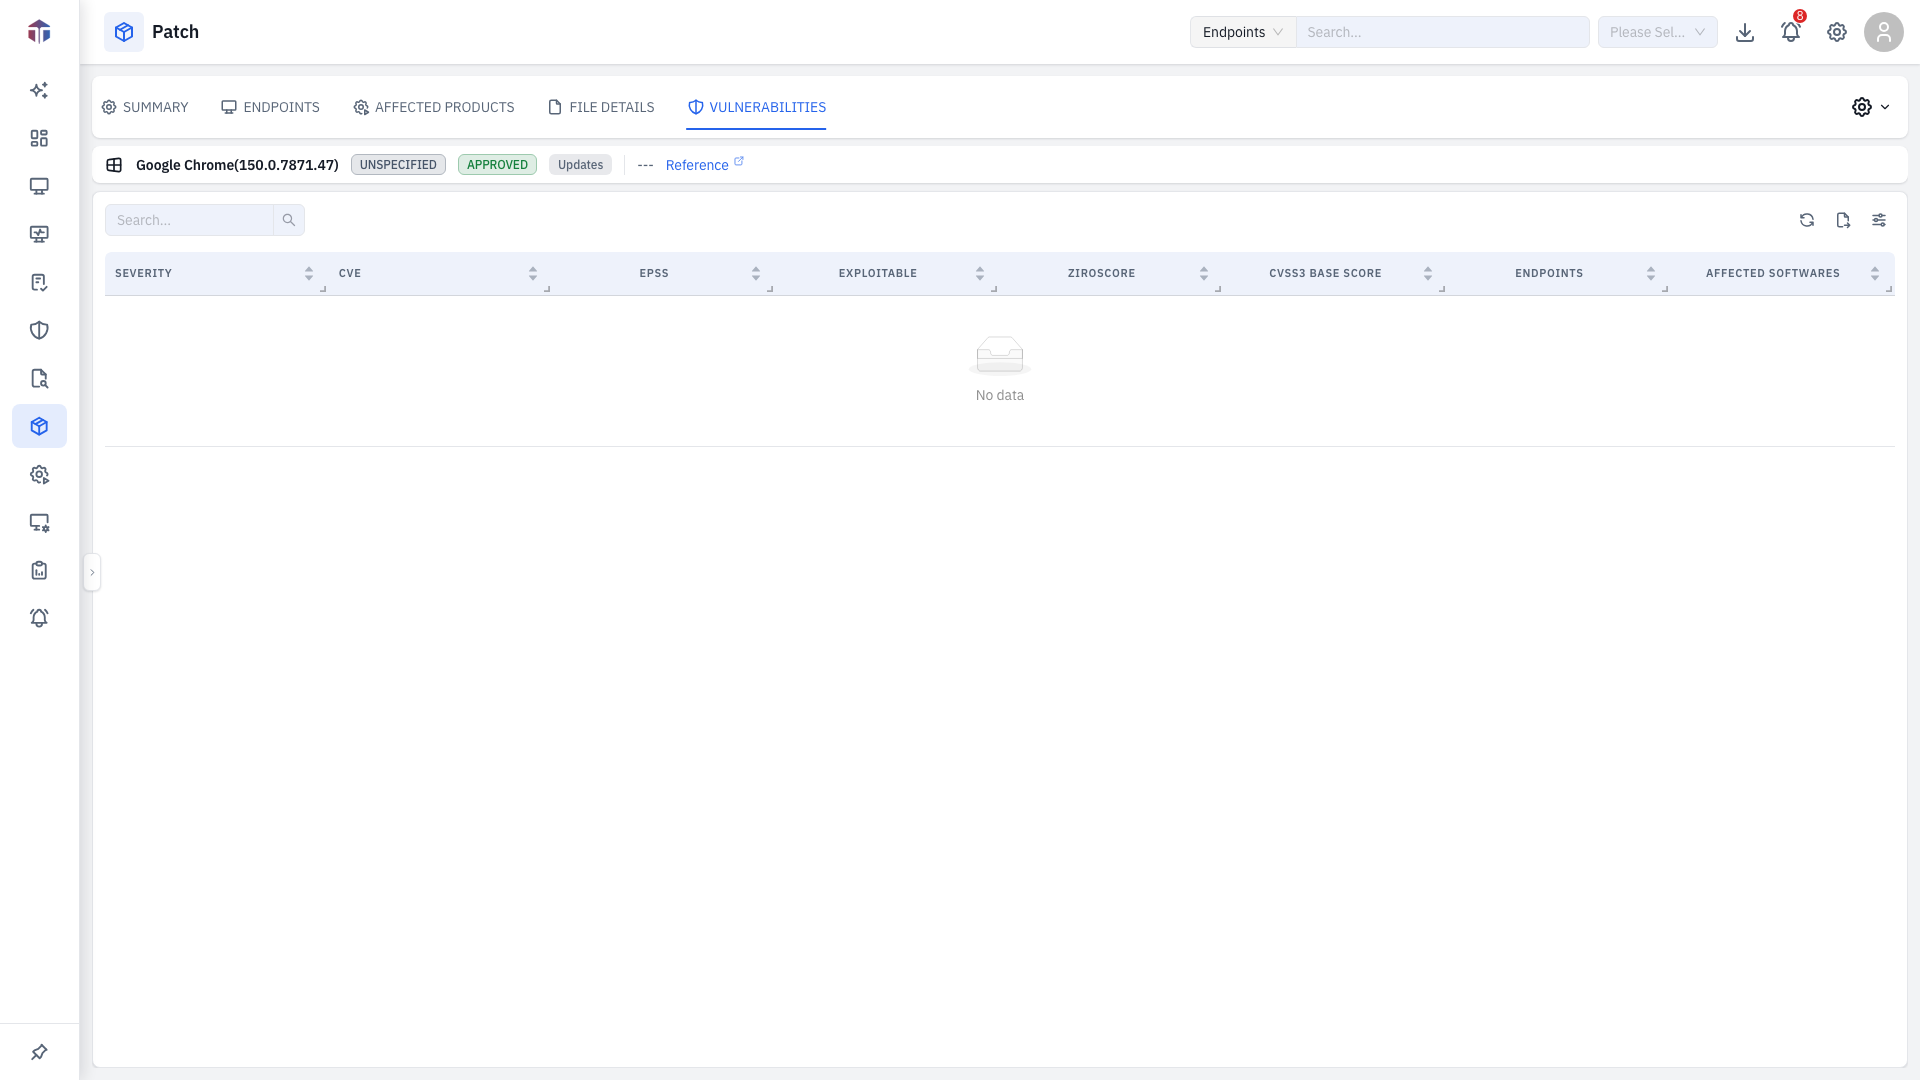Open the monitor settings sidebar icon
1920x1080 pixels.
(x=39, y=522)
